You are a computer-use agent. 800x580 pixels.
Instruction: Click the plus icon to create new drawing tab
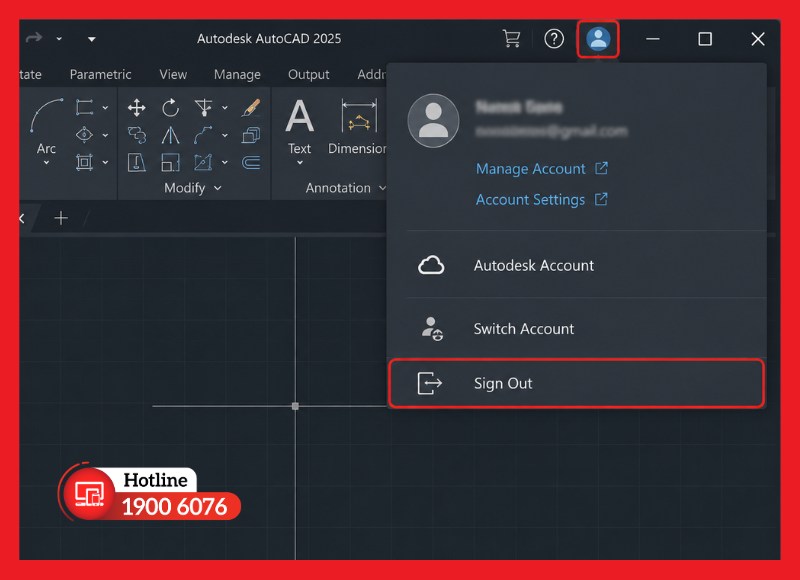pos(61,218)
